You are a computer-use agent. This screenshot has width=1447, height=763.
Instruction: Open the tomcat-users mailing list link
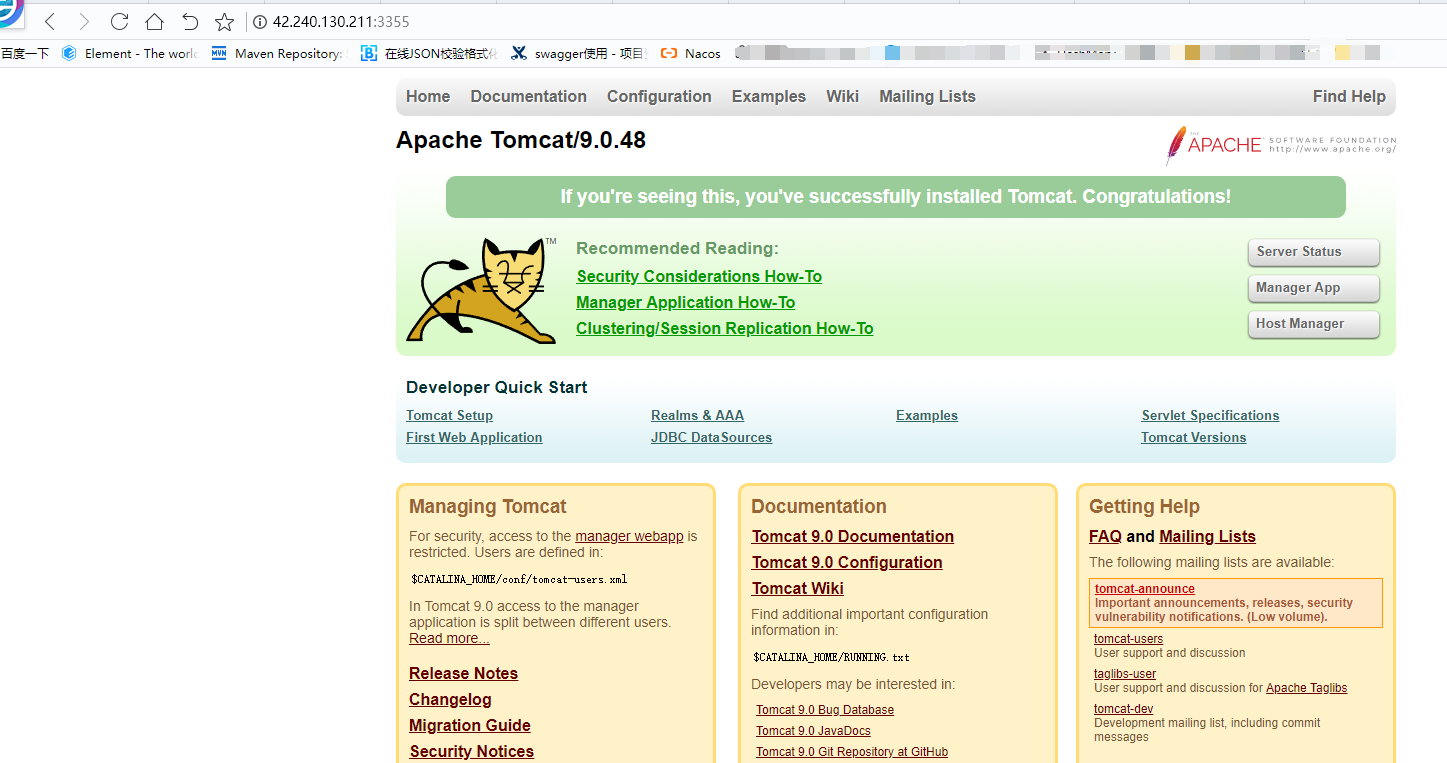pos(1128,639)
